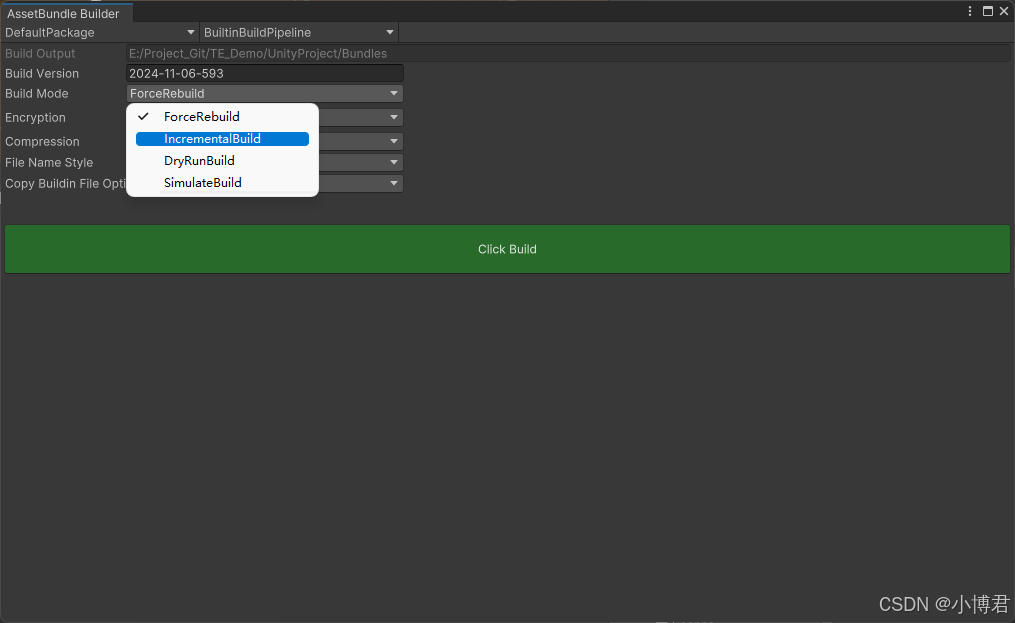Open the DefaultPackage dropdown
Viewport: 1015px width, 623px height.
click(100, 32)
